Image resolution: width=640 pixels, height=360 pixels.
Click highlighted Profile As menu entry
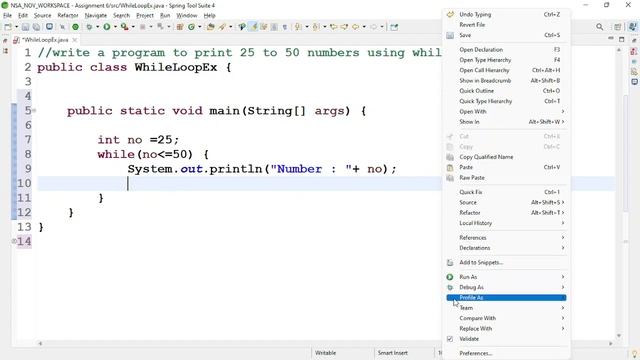tap(506, 298)
